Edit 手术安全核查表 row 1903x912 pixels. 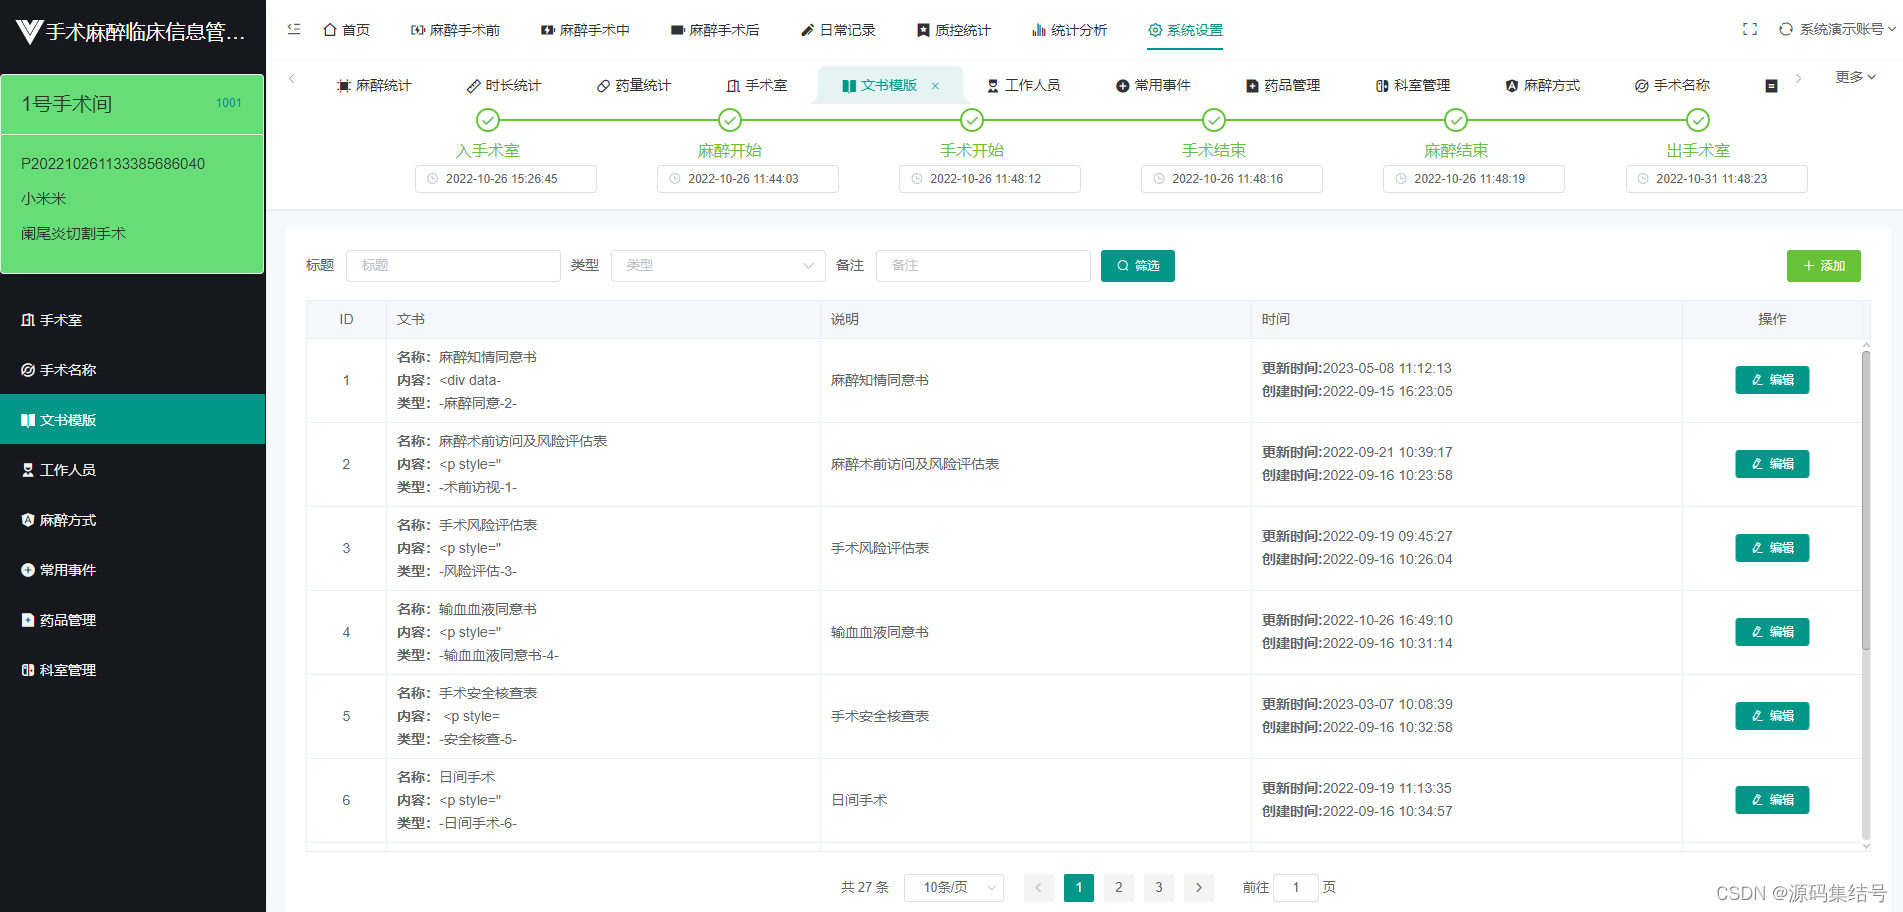(x=1772, y=716)
